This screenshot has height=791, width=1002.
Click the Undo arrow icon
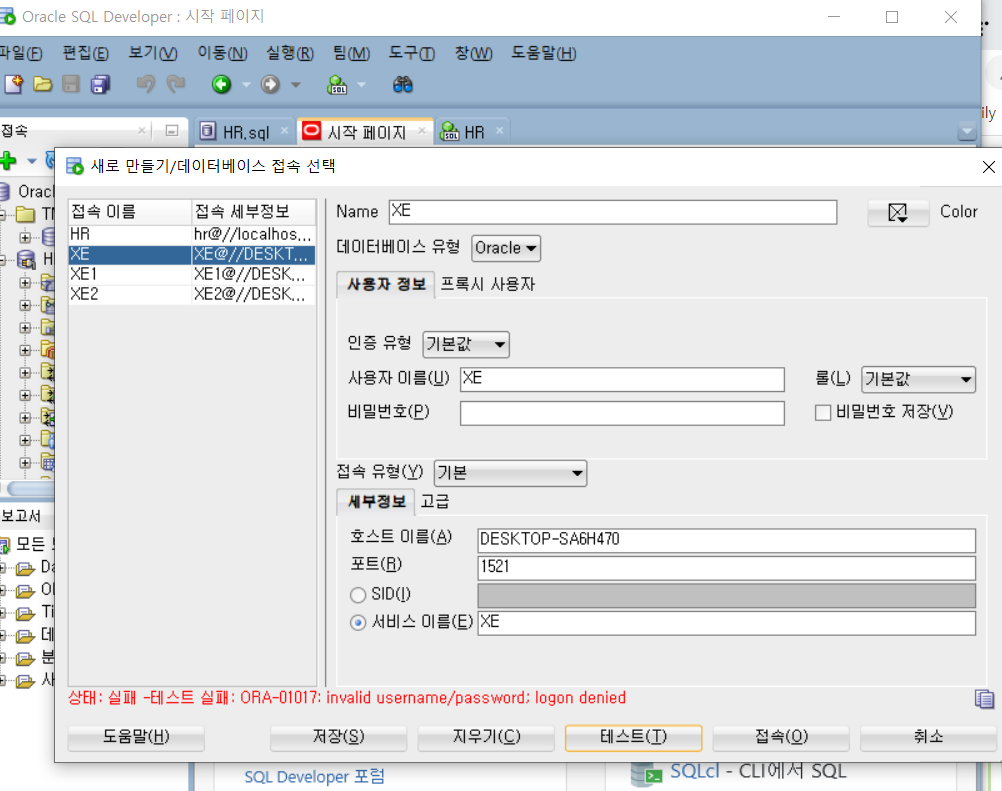point(146,84)
